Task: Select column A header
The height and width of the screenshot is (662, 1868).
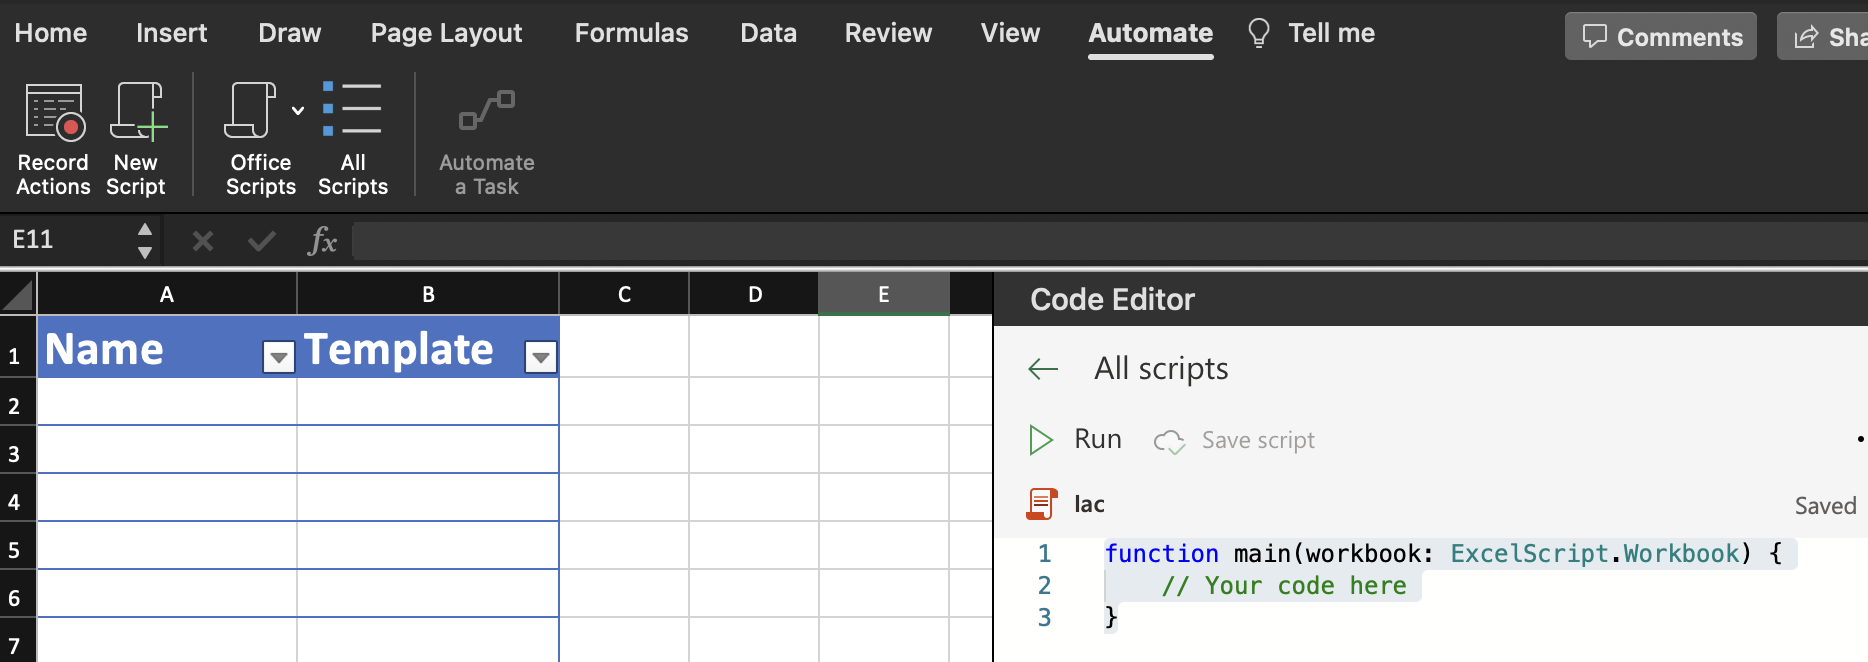Action: click(167, 294)
